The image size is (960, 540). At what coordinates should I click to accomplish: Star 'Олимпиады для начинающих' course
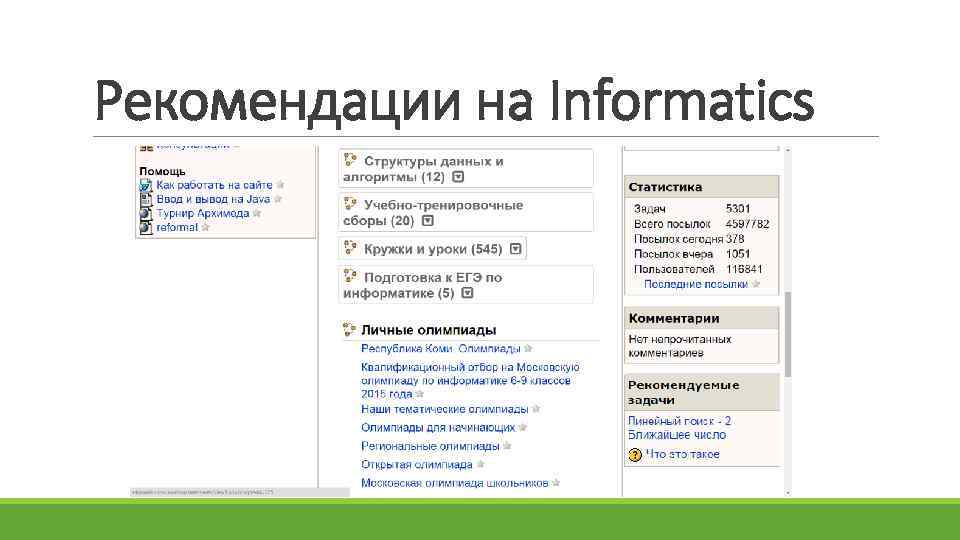click(523, 427)
